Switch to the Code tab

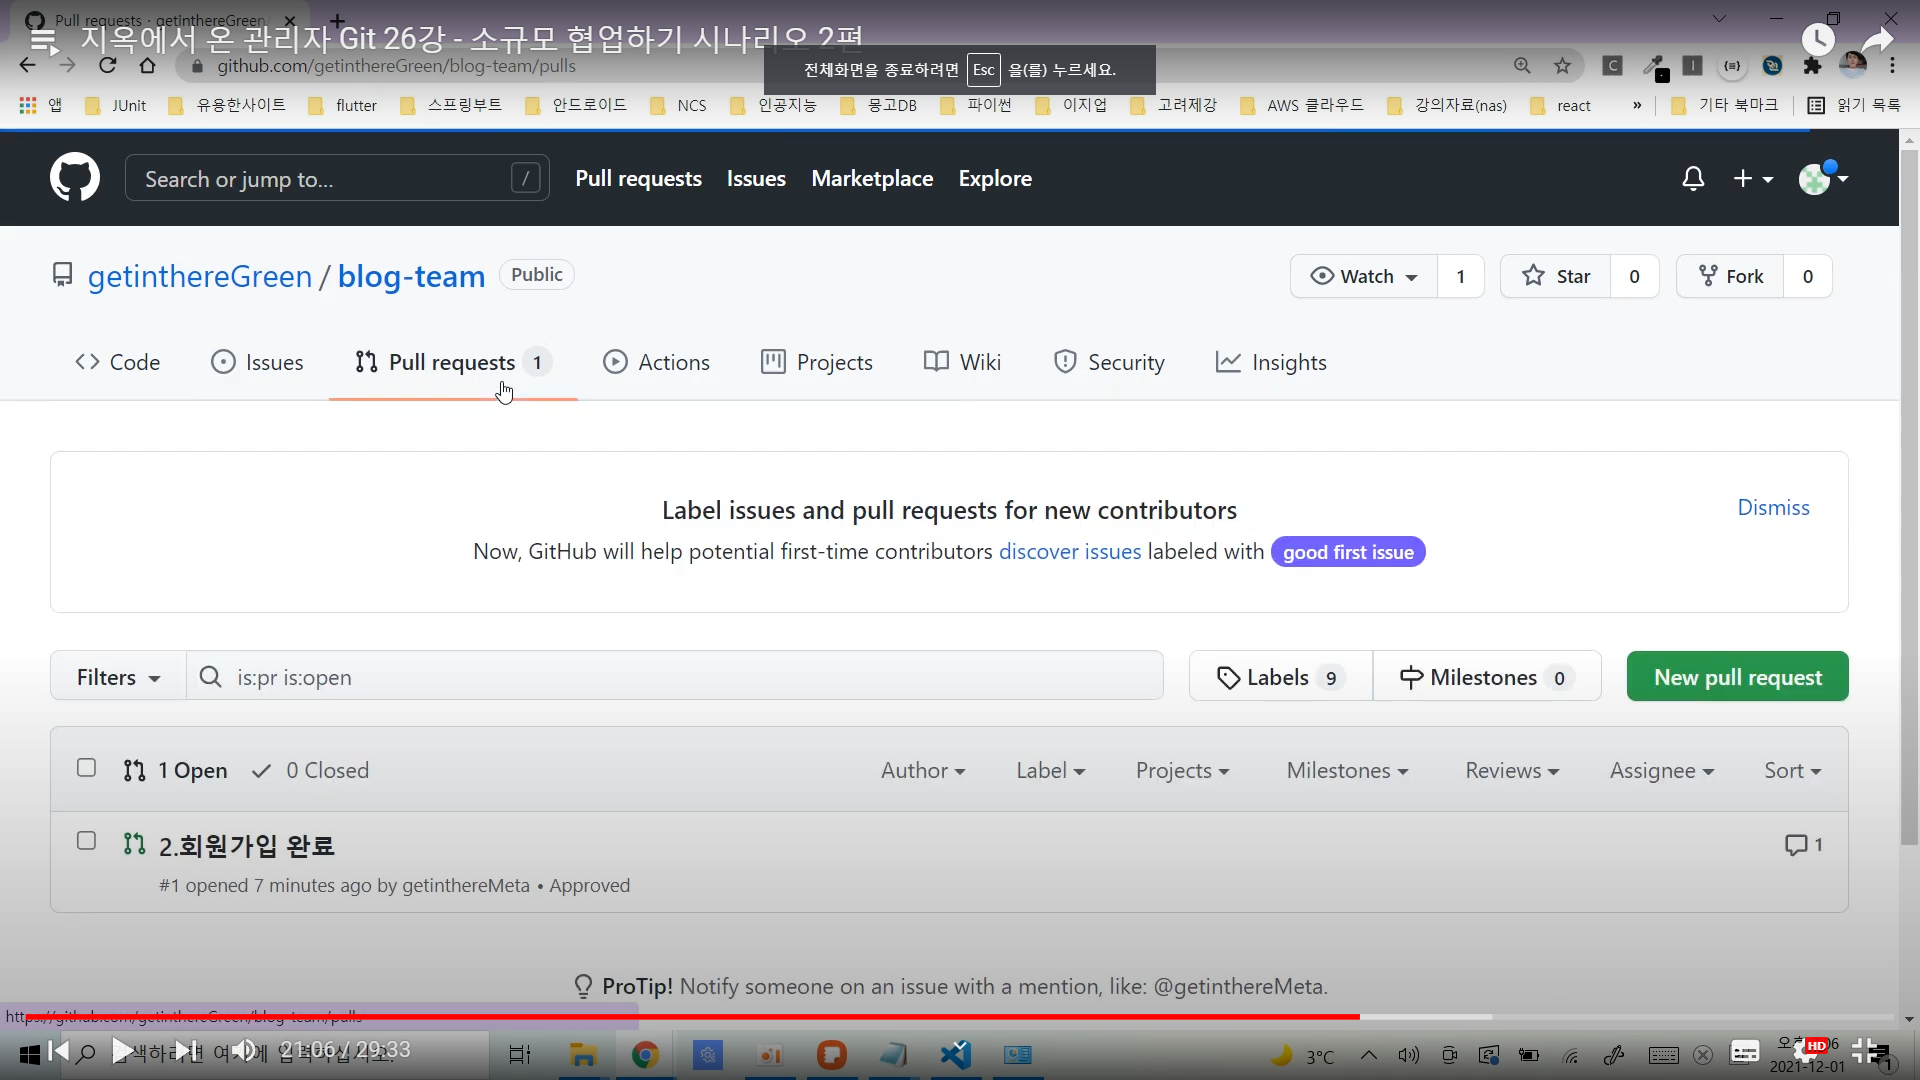pos(117,362)
